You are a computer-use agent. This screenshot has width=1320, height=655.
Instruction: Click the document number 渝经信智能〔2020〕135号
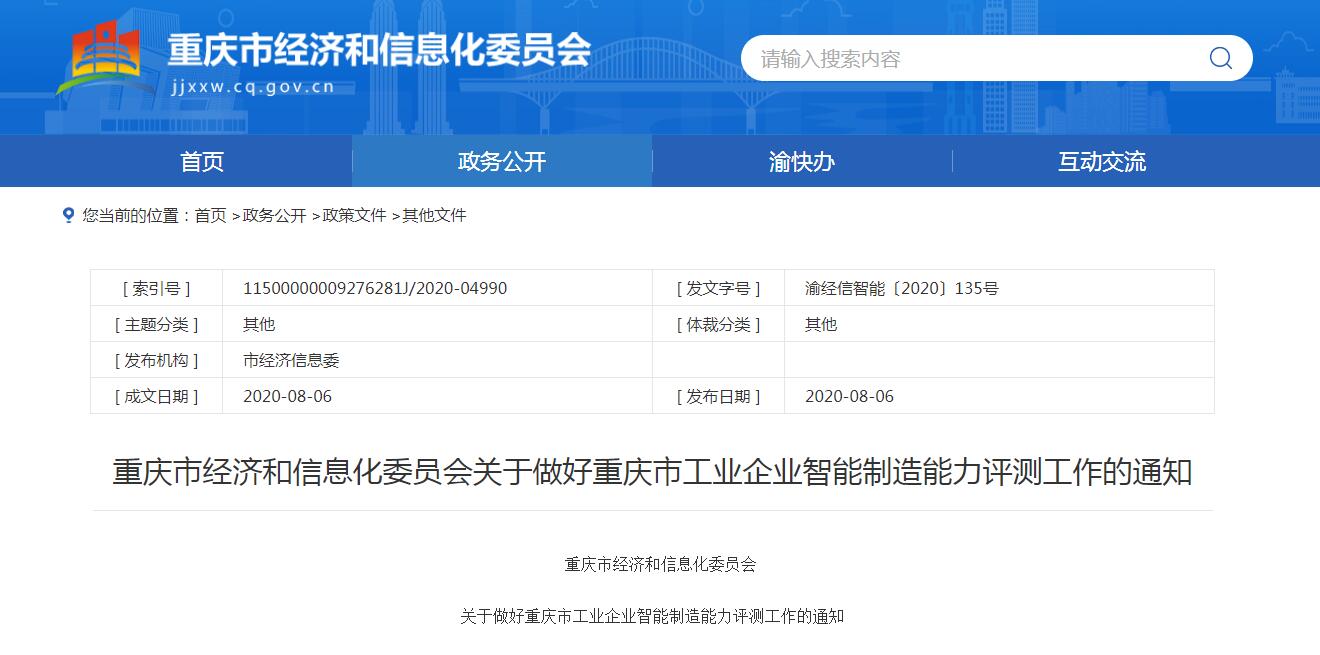coord(901,288)
